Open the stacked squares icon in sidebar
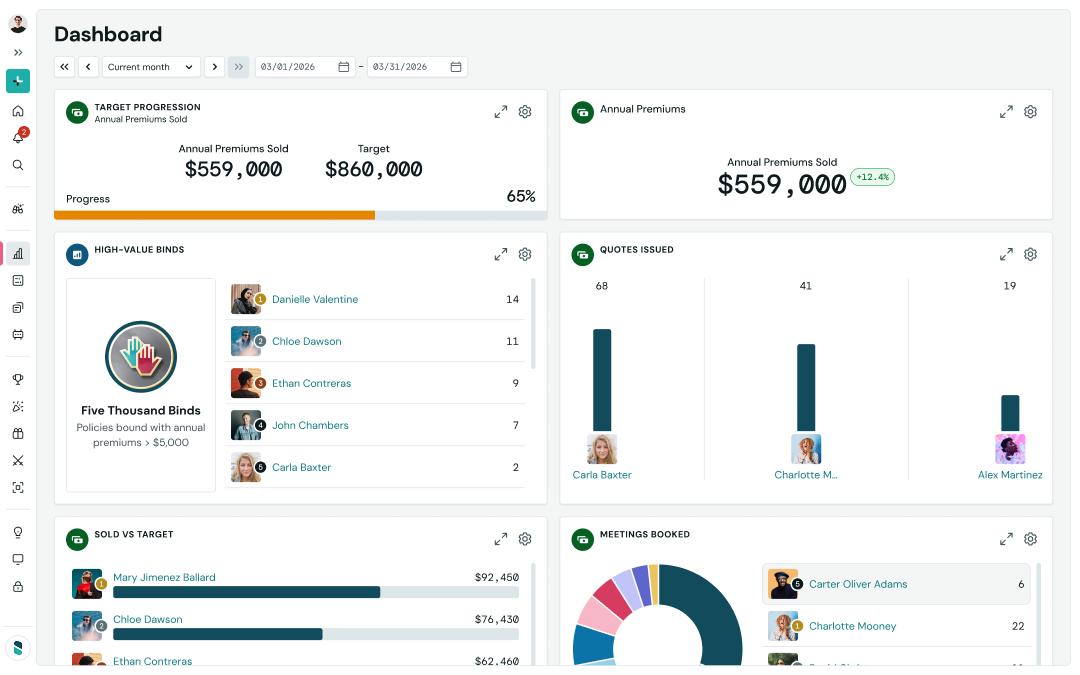Viewport: 1080px width, 675px height. pos(18,308)
